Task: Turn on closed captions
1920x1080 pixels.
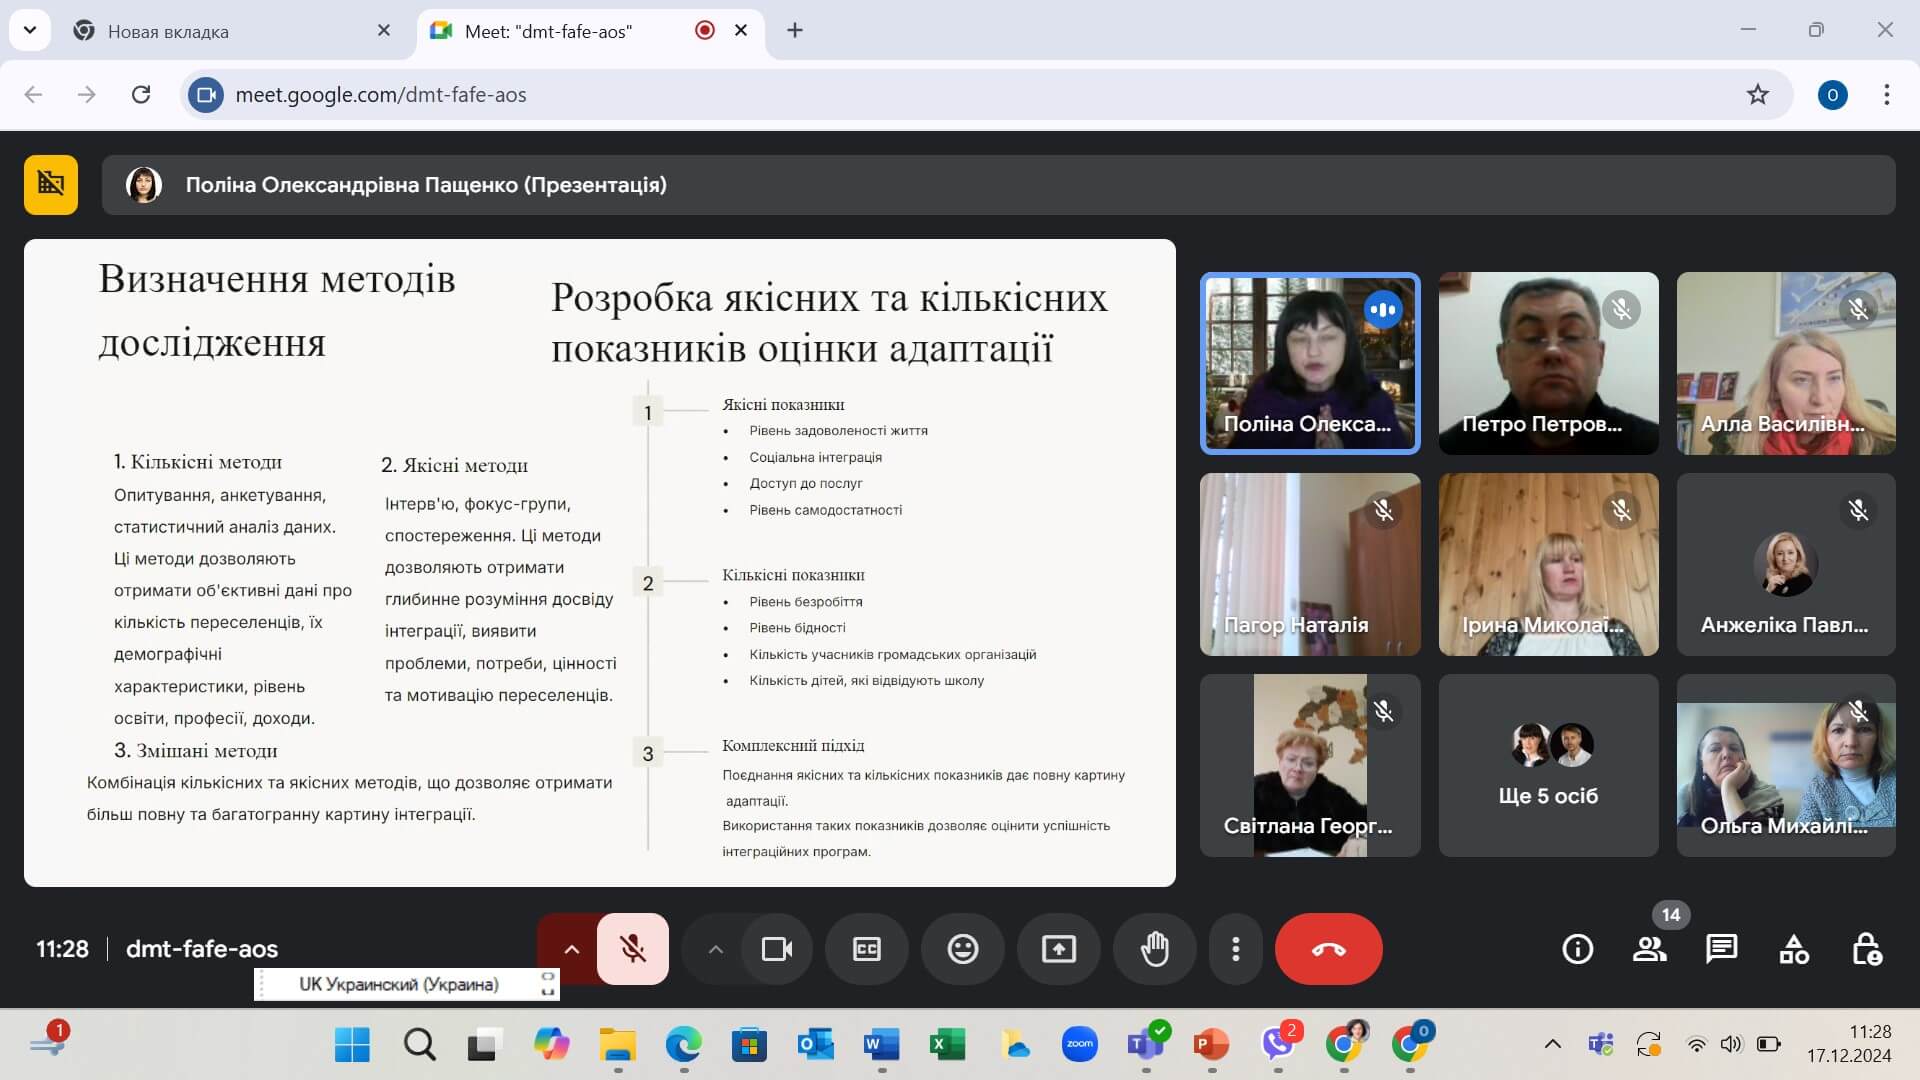Action: 866,949
